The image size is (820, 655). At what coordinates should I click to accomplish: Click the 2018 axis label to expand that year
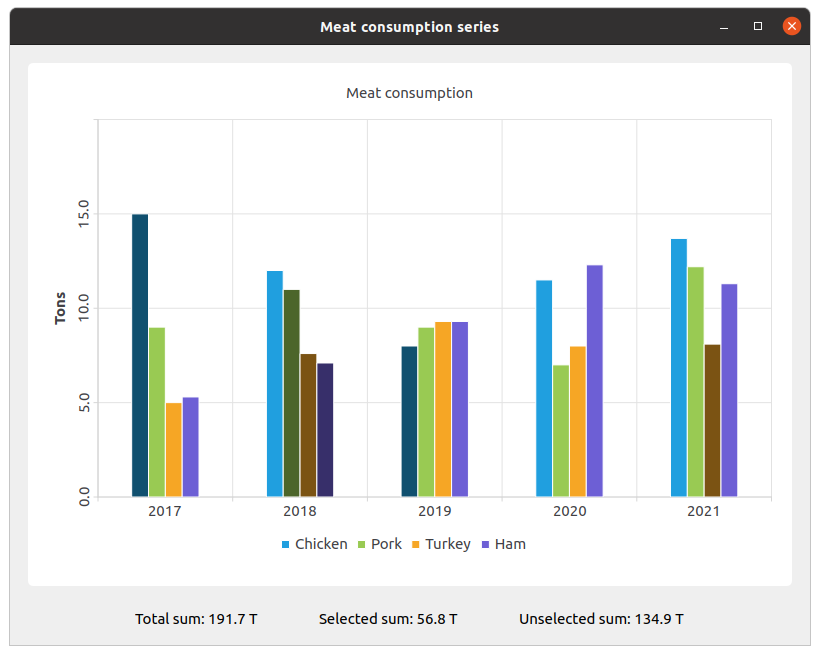[299, 511]
